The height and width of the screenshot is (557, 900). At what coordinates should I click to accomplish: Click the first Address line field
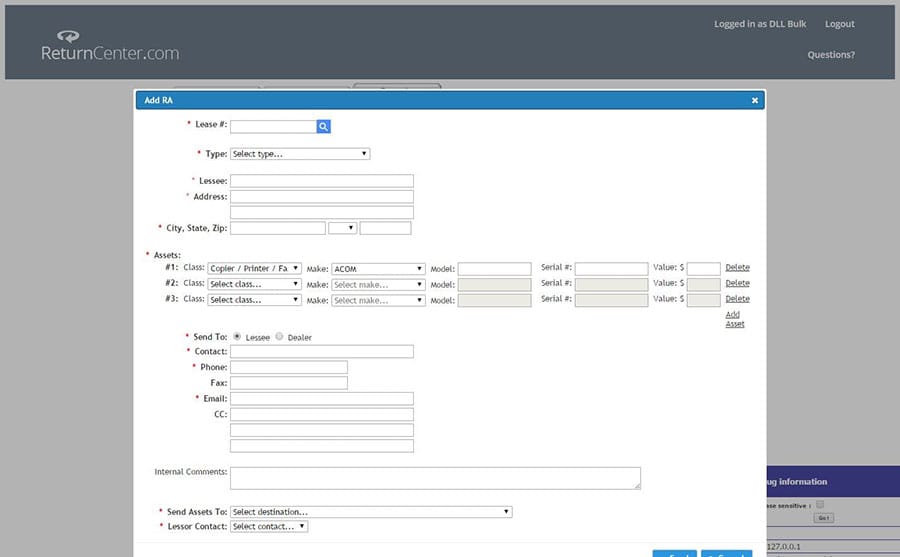[321, 196]
